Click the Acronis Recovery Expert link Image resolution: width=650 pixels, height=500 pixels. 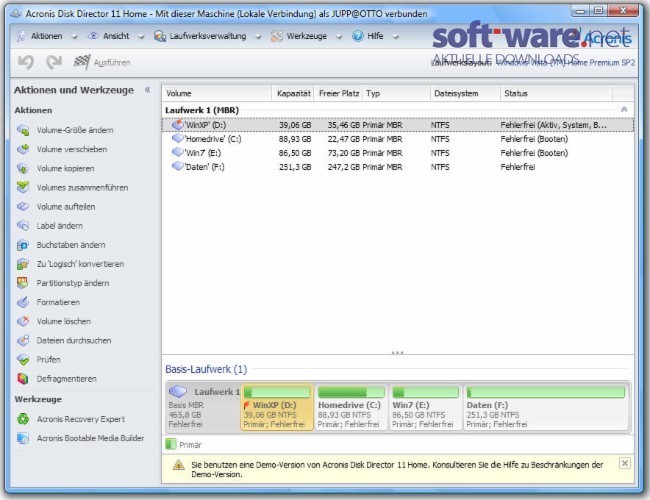click(x=81, y=419)
